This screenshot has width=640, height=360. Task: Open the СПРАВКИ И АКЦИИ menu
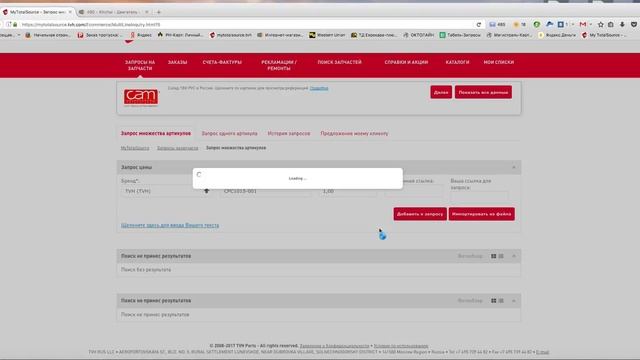pyautogui.click(x=406, y=62)
